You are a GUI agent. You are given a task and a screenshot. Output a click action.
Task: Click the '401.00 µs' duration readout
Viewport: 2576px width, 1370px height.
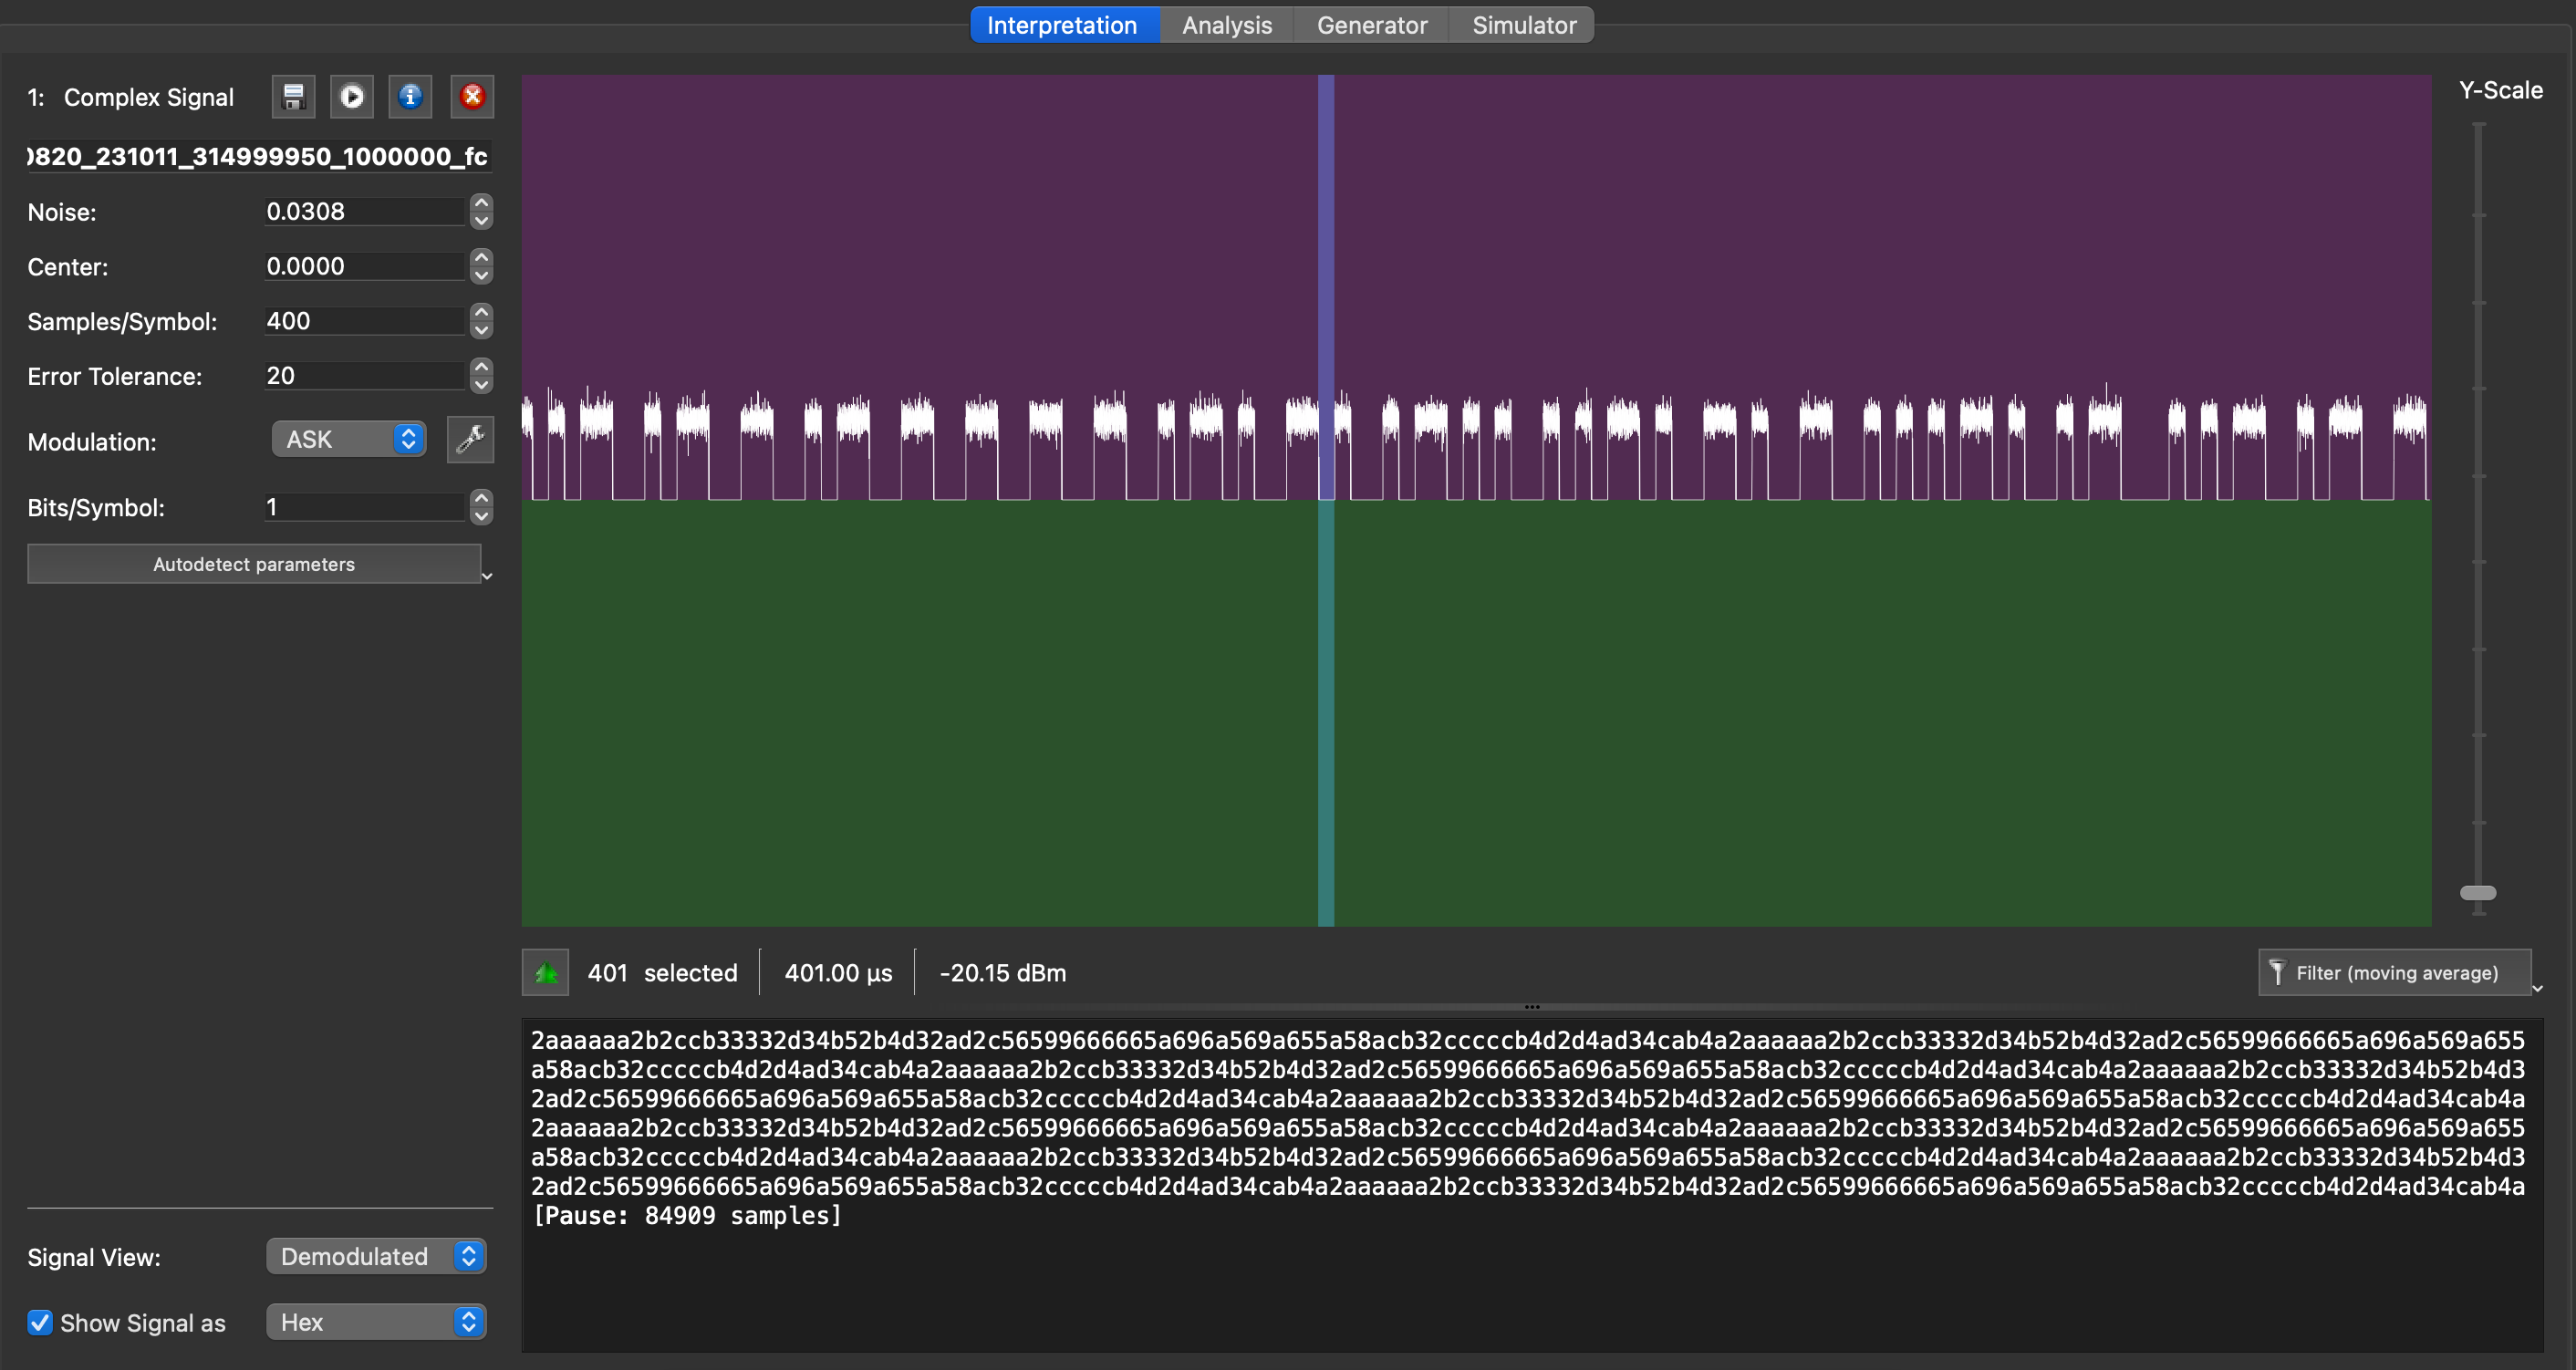(838, 973)
